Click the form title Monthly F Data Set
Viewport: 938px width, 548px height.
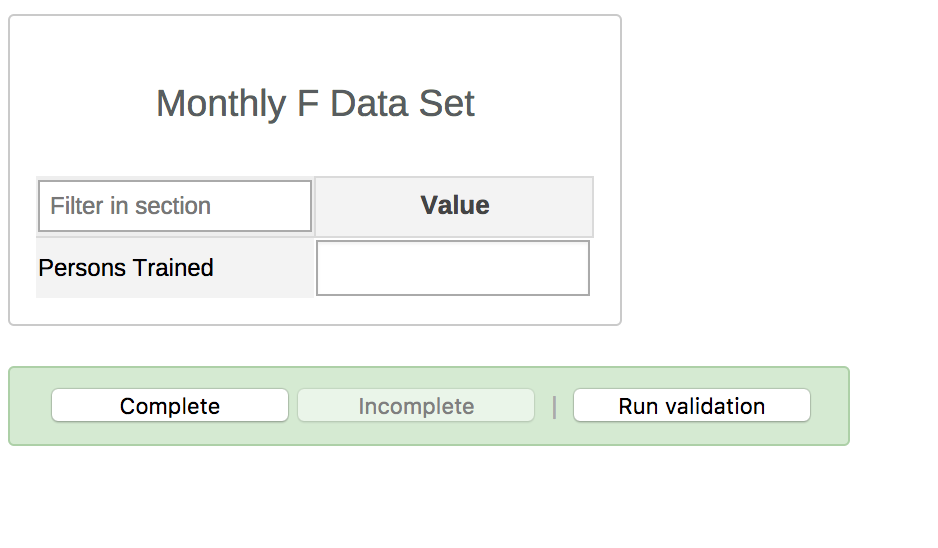(315, 104)
